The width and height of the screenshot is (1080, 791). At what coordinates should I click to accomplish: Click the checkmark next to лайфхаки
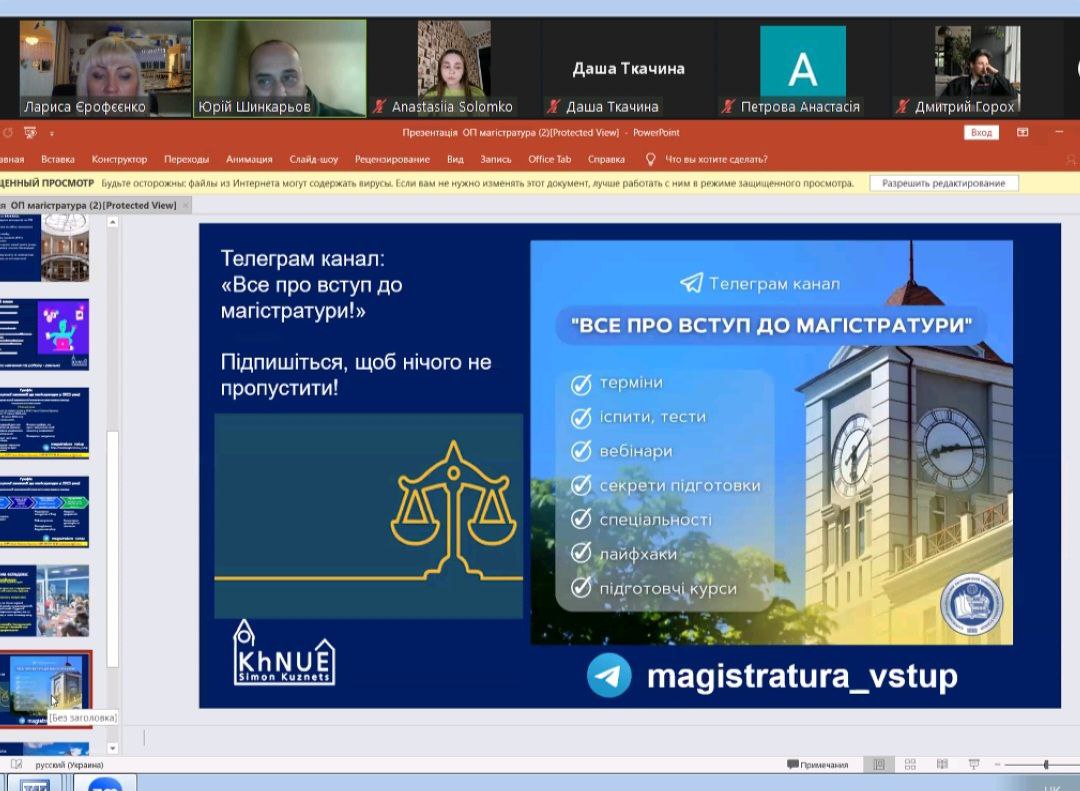pos(581,553)
